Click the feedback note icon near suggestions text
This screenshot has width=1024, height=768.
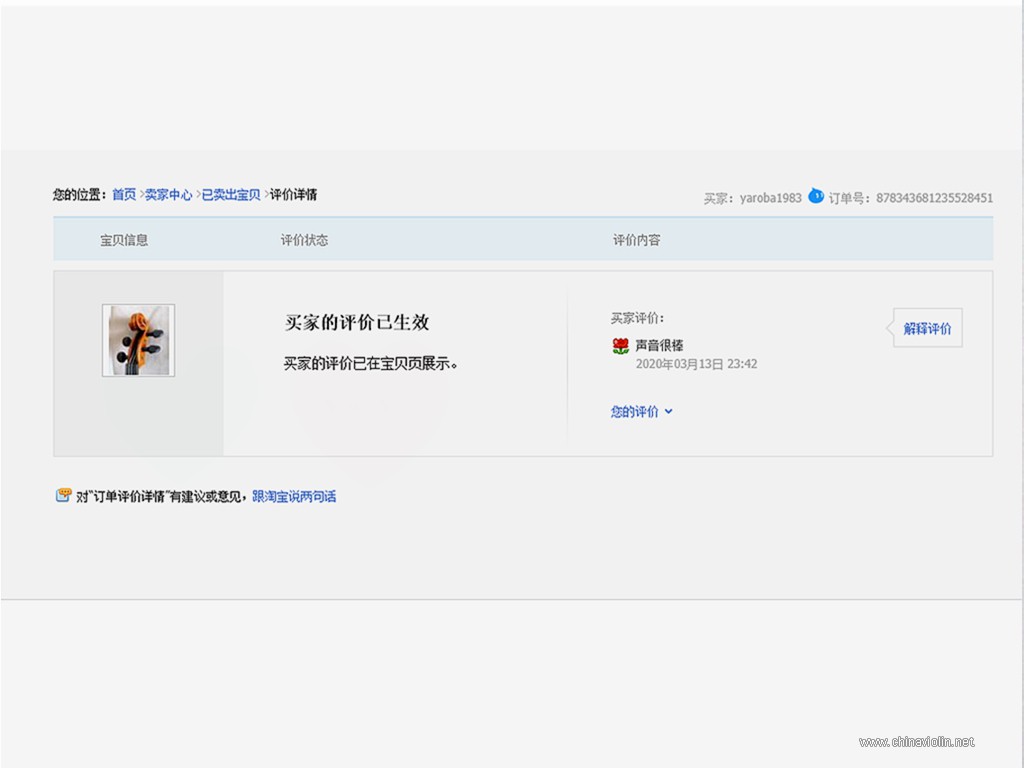click(x=63, y=496)
